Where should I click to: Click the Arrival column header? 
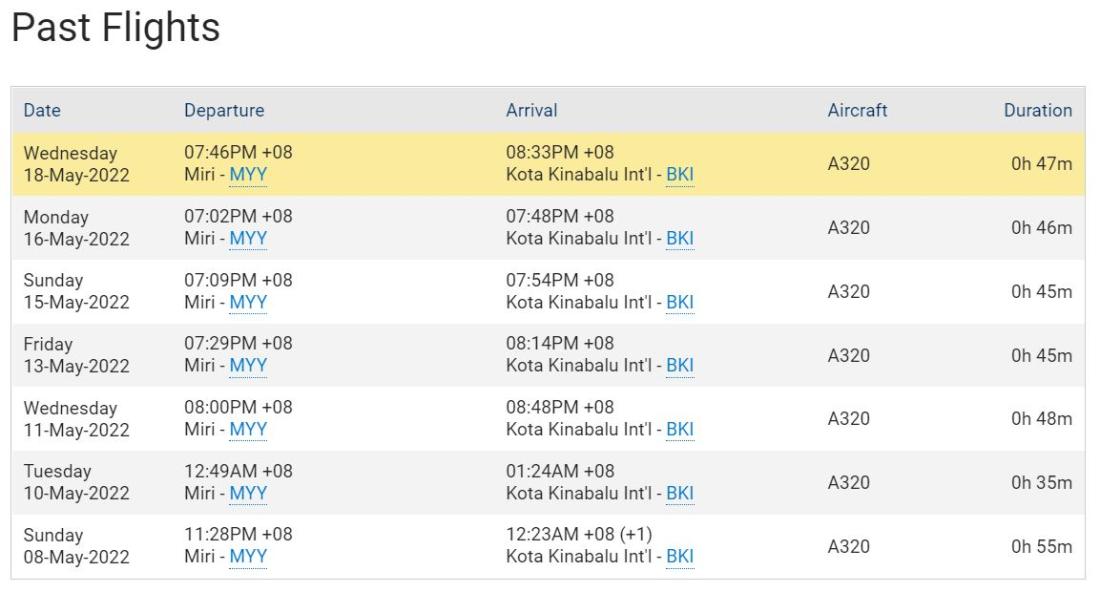tap(532, 110)
